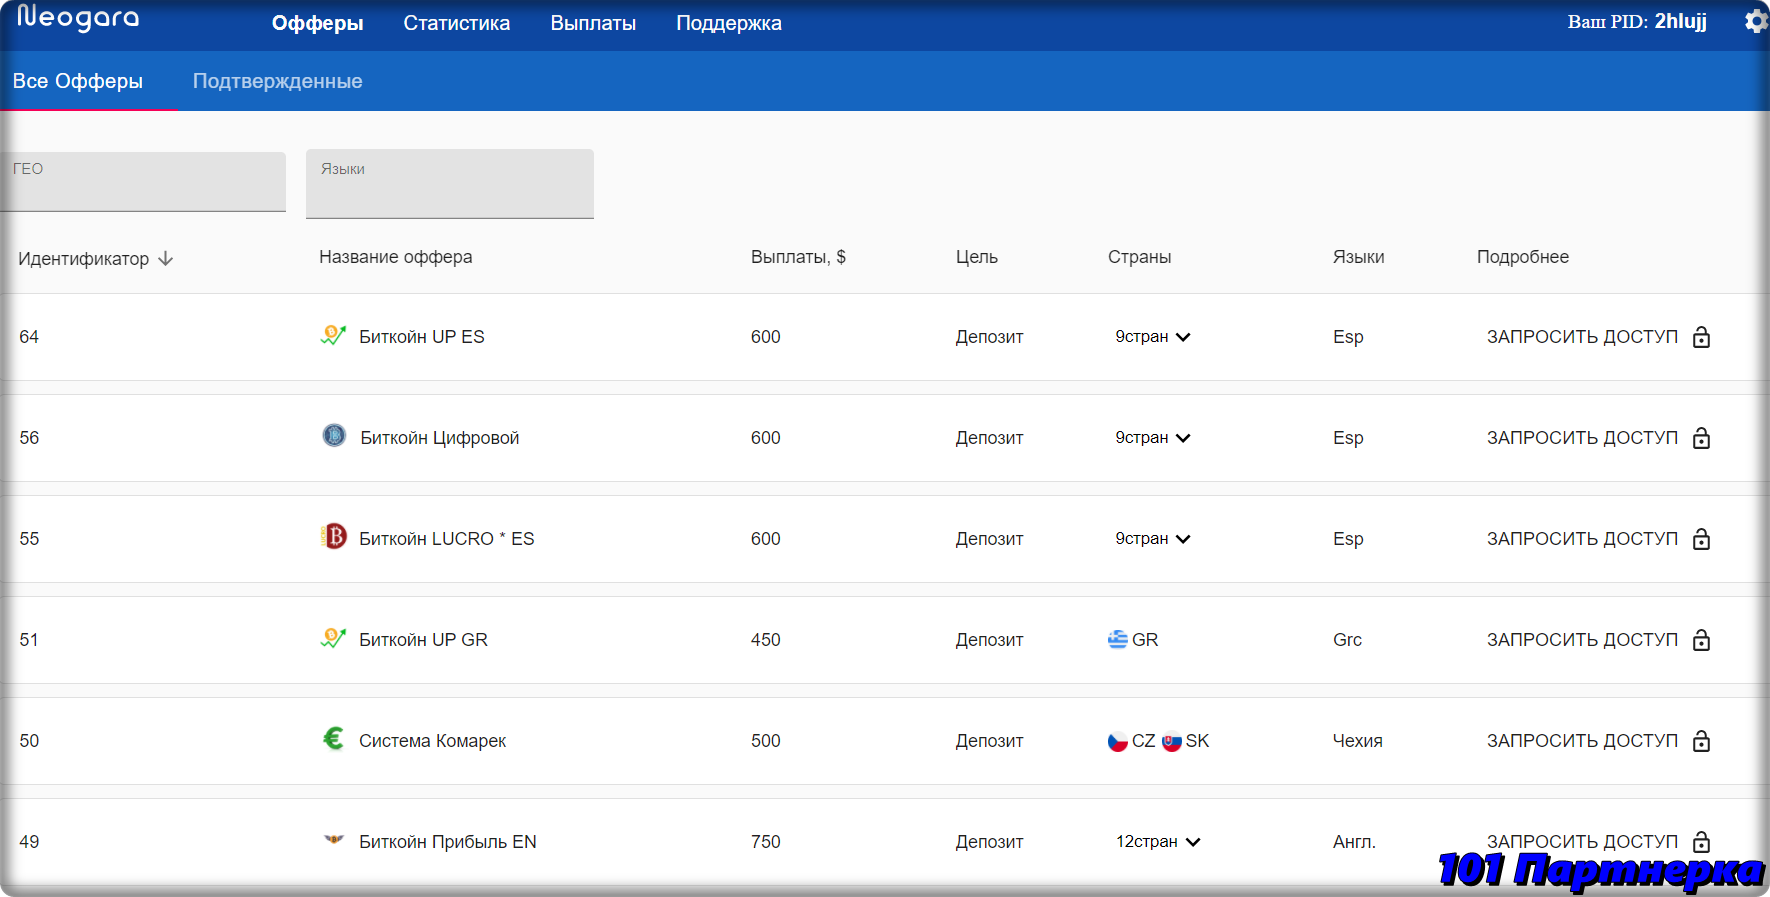Click the Цель column header
The height and width of the screenshot is (897, 1770).
click(977, 257)
